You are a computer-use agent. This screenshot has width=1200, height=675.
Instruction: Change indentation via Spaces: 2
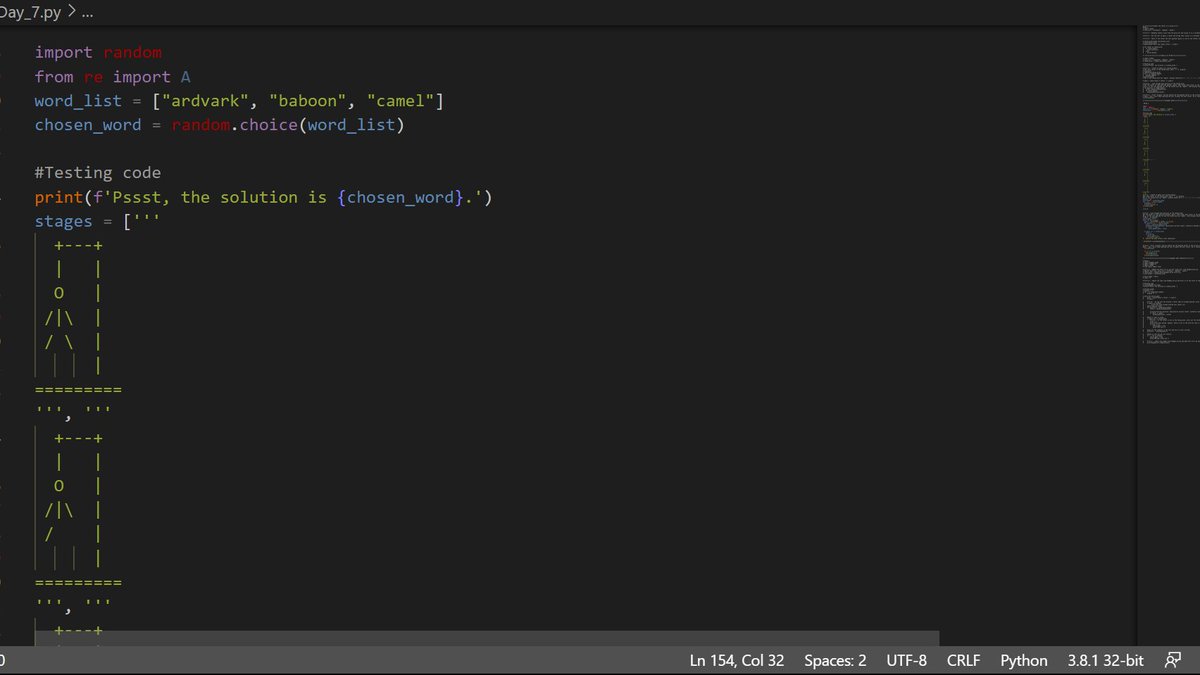(x=835, y=660)
